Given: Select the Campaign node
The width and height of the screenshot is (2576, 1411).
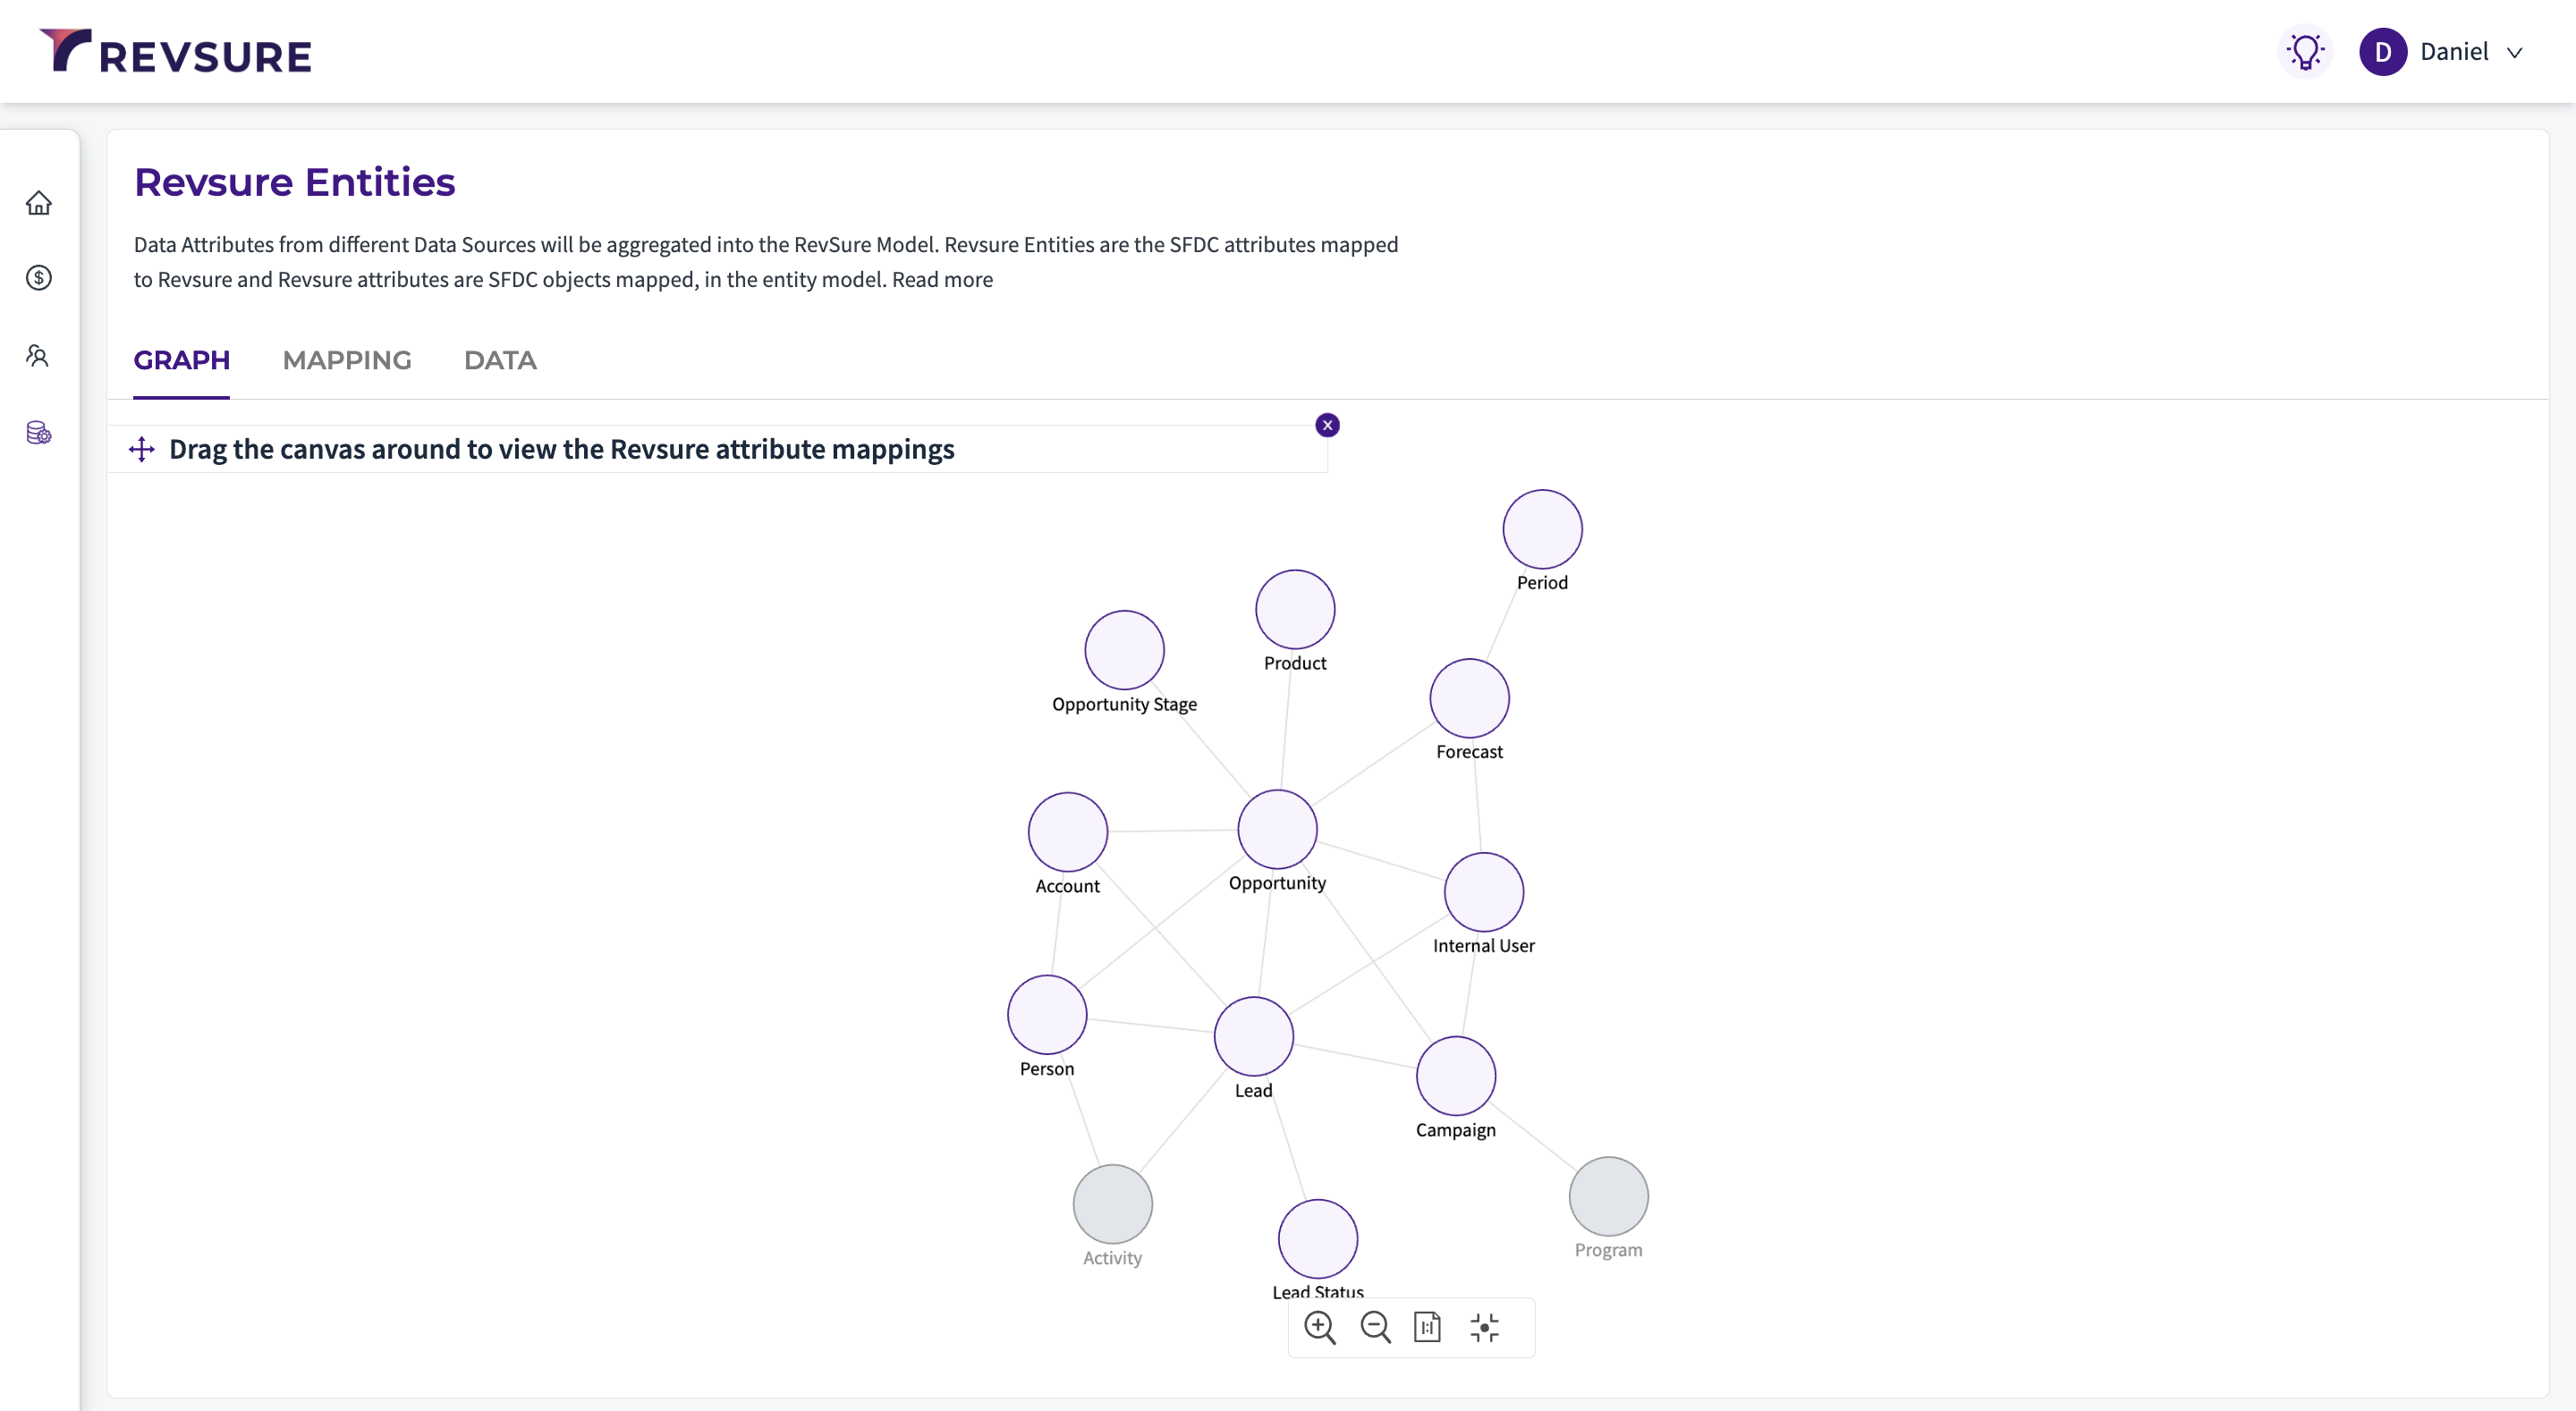Looking at the screenshot, I should [x=1456, y=1076].
